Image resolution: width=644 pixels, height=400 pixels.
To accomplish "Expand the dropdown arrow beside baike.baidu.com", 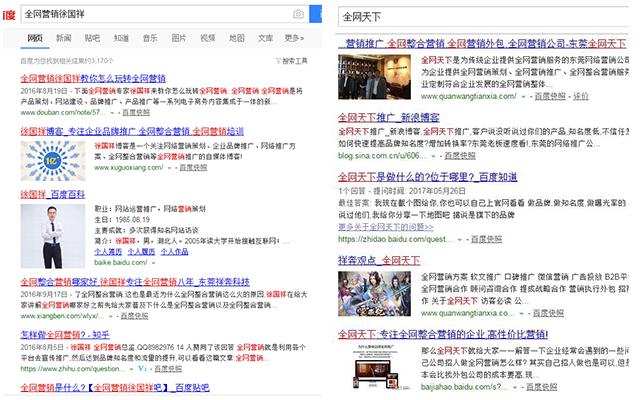I will pyautogui.click(x=153, y=263).
